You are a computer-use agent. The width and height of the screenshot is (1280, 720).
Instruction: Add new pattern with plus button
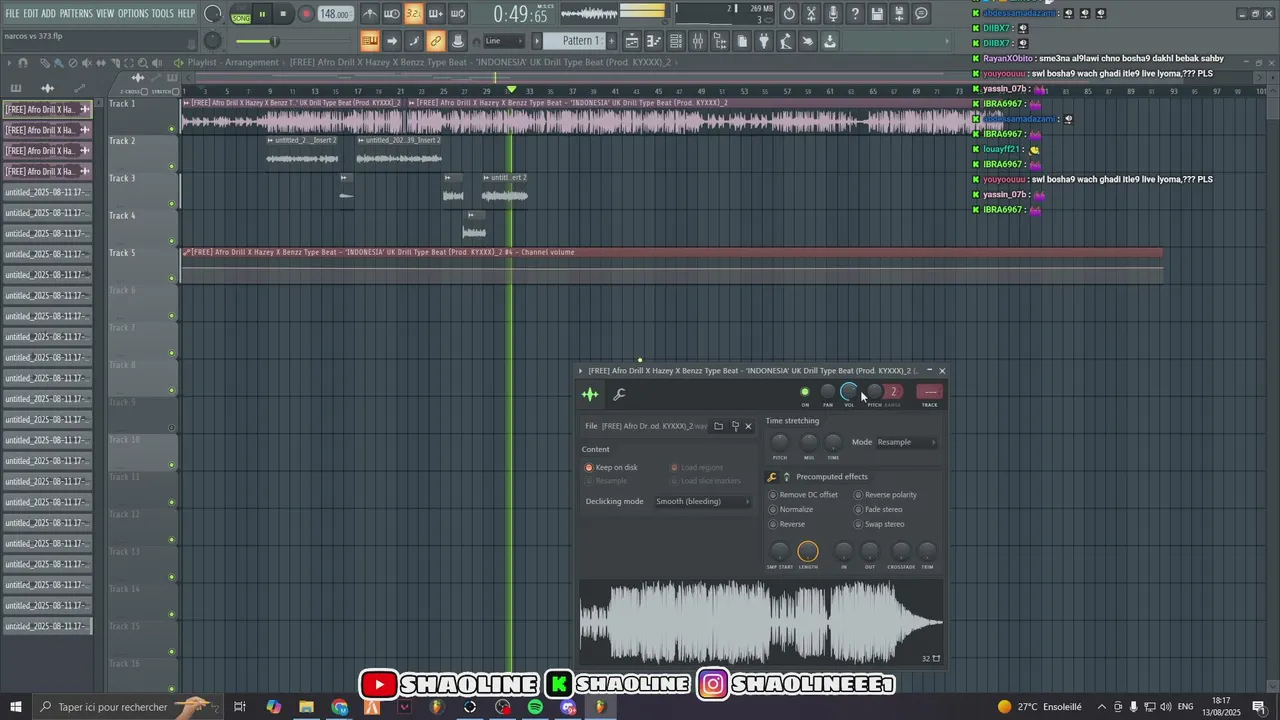pos(611,41)
